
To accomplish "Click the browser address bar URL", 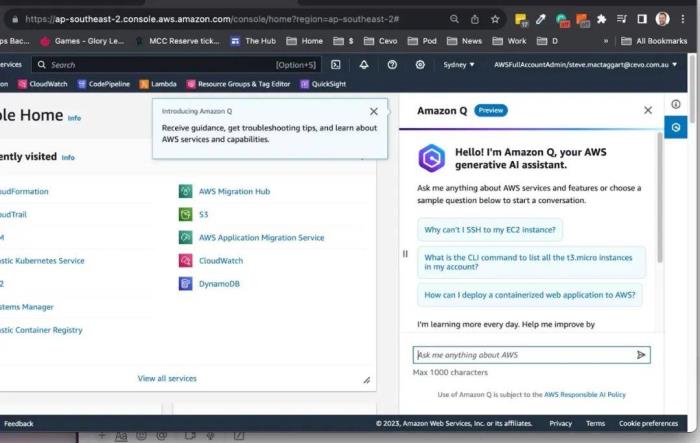I will point(212,19).
